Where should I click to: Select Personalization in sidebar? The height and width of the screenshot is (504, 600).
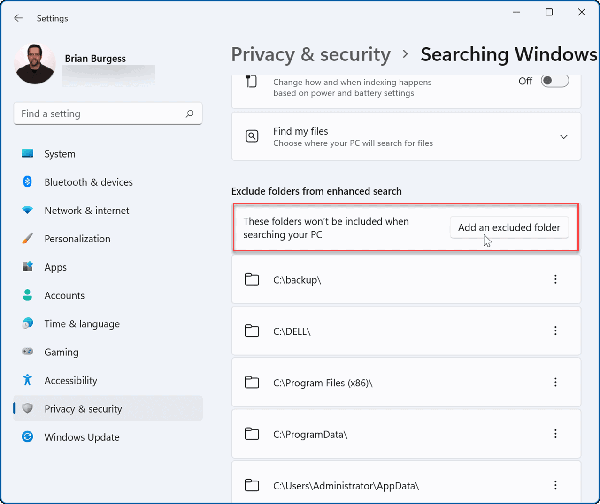(108, 239)
